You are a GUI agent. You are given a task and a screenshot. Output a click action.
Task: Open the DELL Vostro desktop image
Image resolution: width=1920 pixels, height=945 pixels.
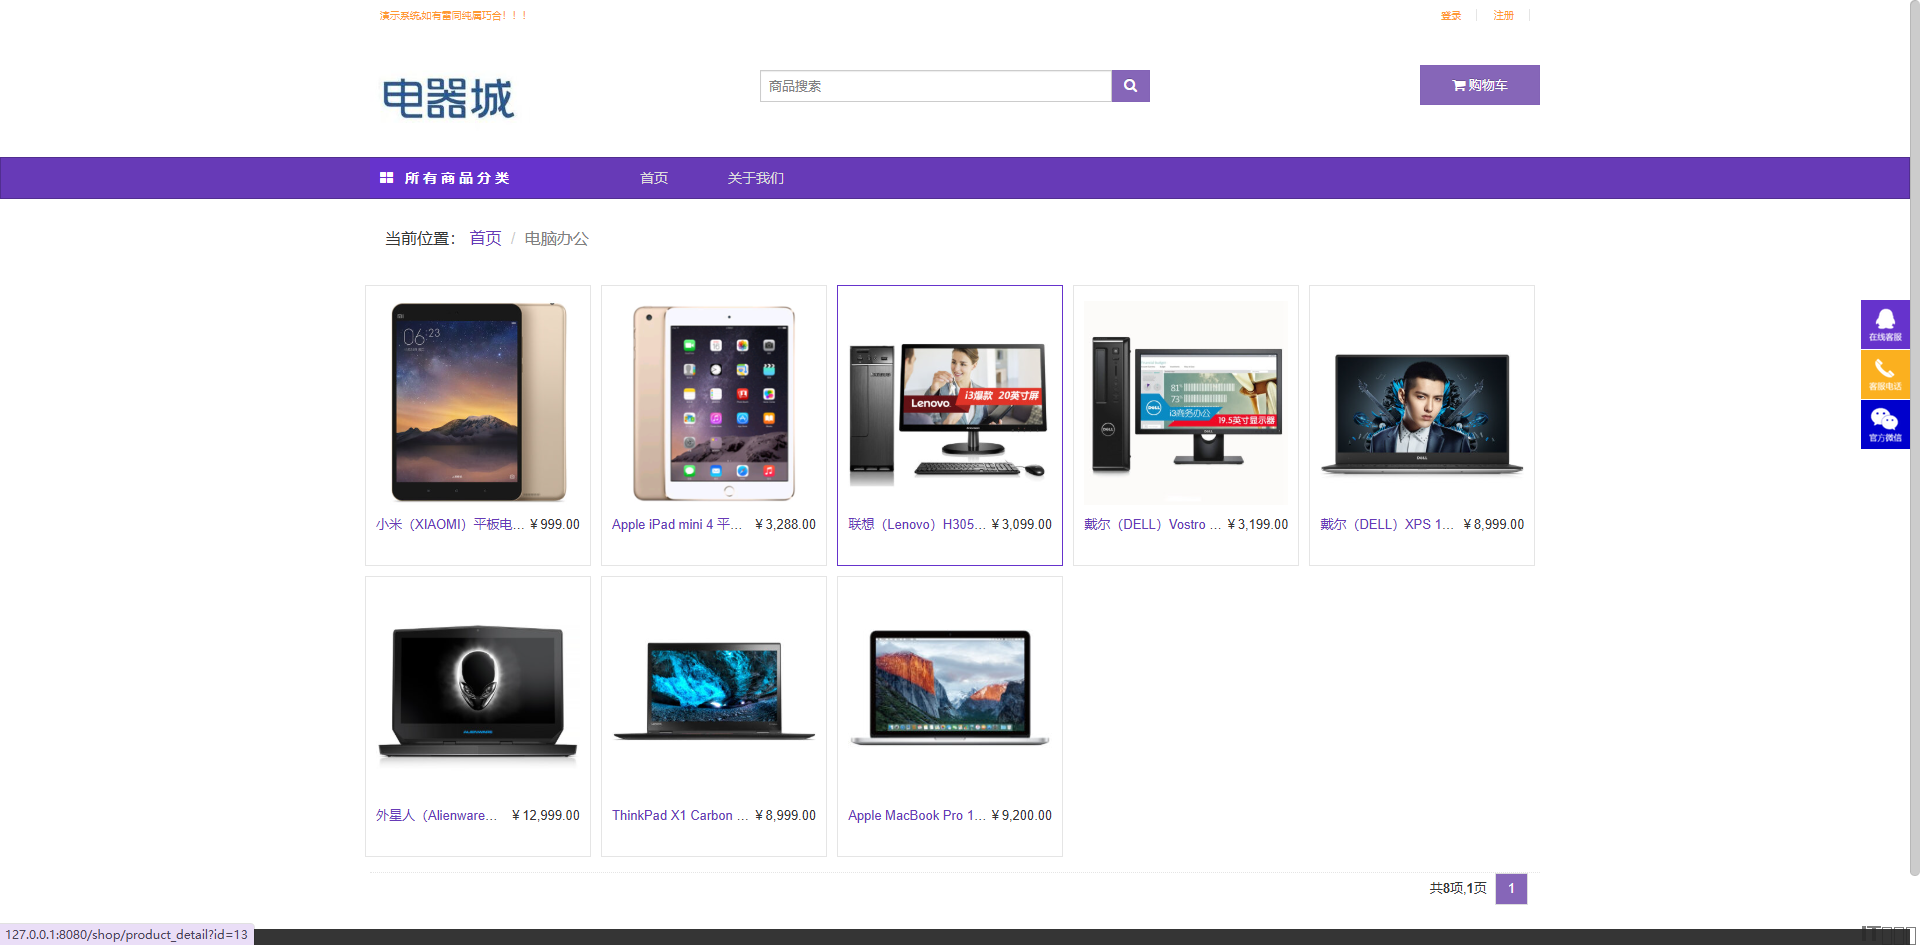tap(1186, 402)
